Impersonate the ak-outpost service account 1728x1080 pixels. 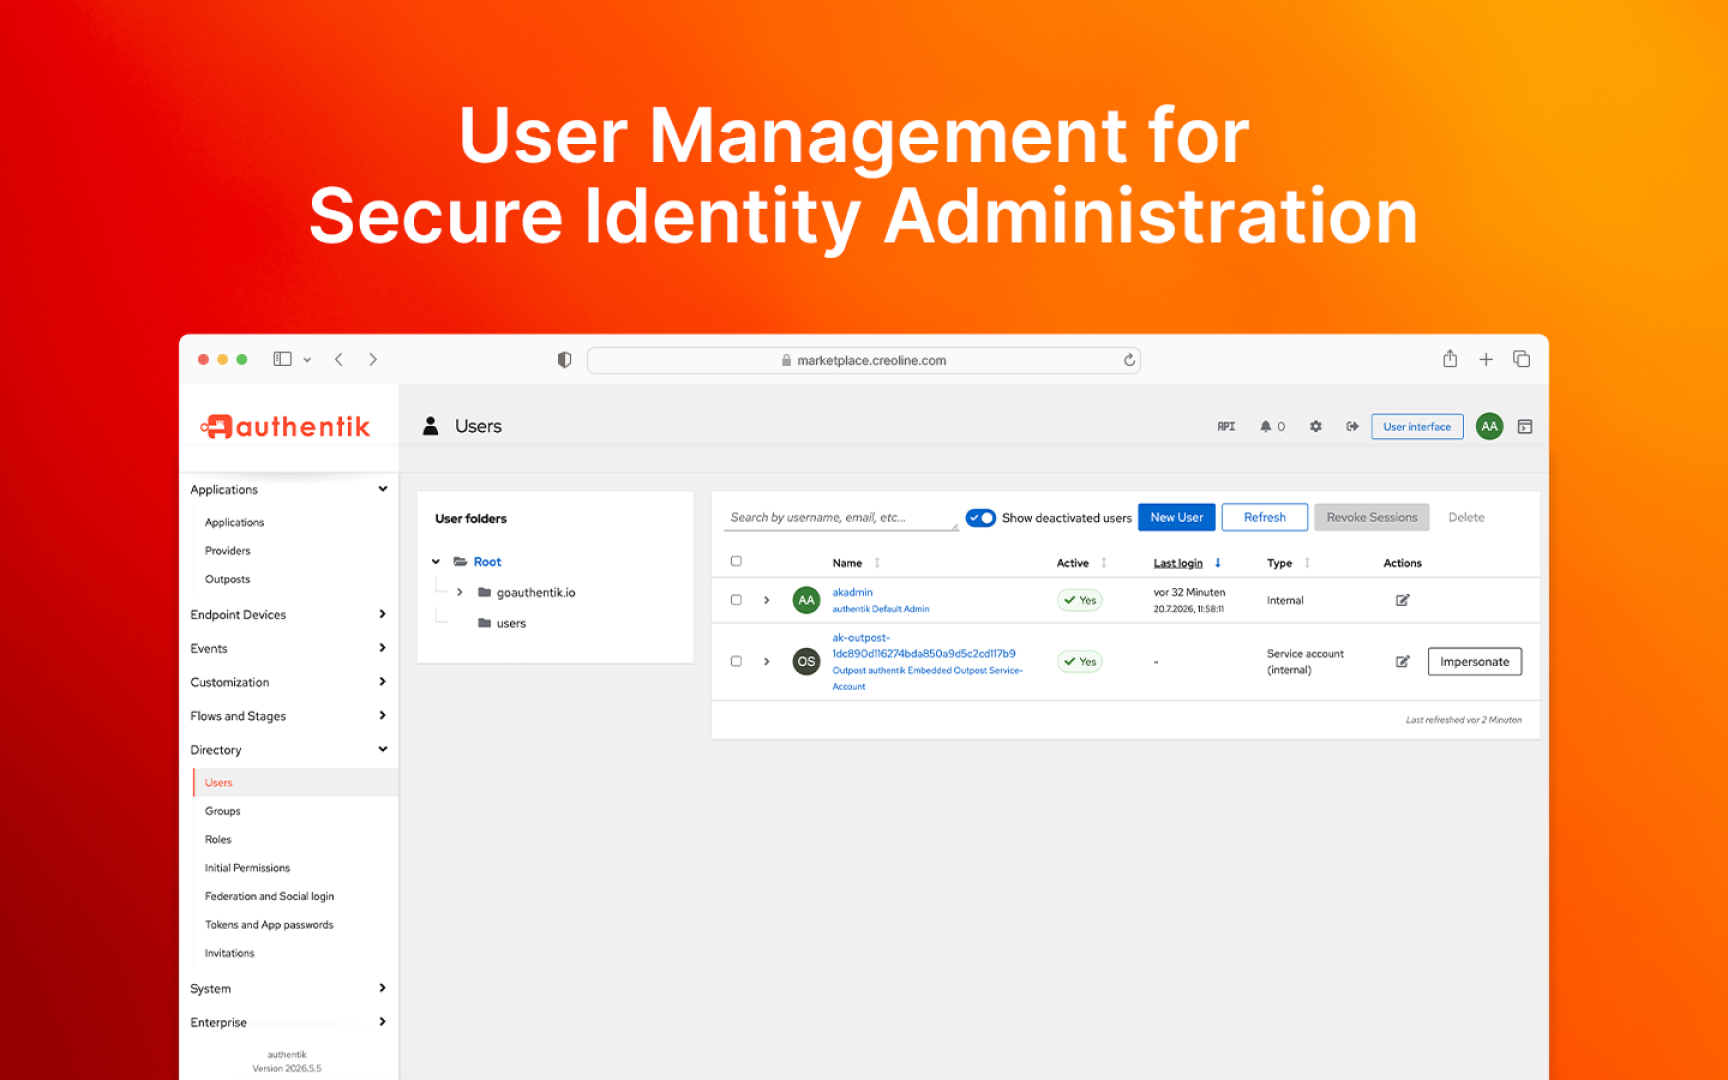(x=1475, y=662)
